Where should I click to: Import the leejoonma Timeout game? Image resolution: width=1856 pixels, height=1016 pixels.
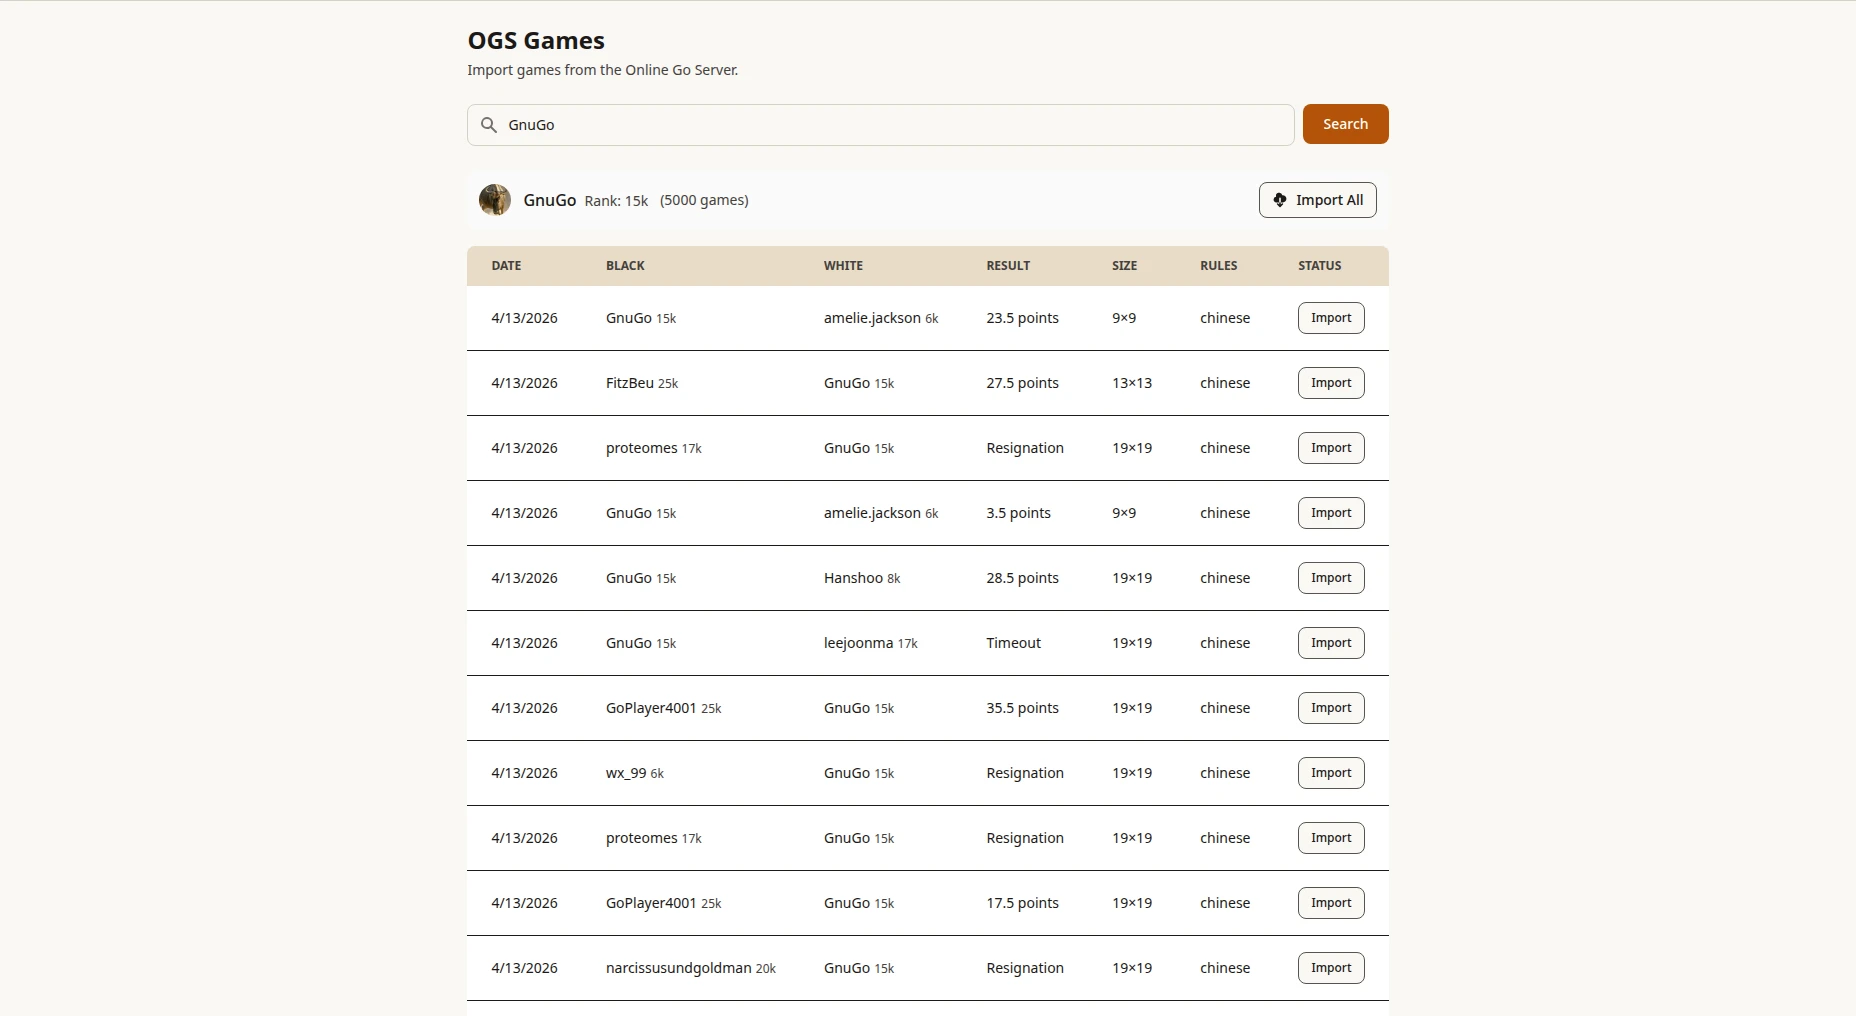click(x=1331, y=643)
